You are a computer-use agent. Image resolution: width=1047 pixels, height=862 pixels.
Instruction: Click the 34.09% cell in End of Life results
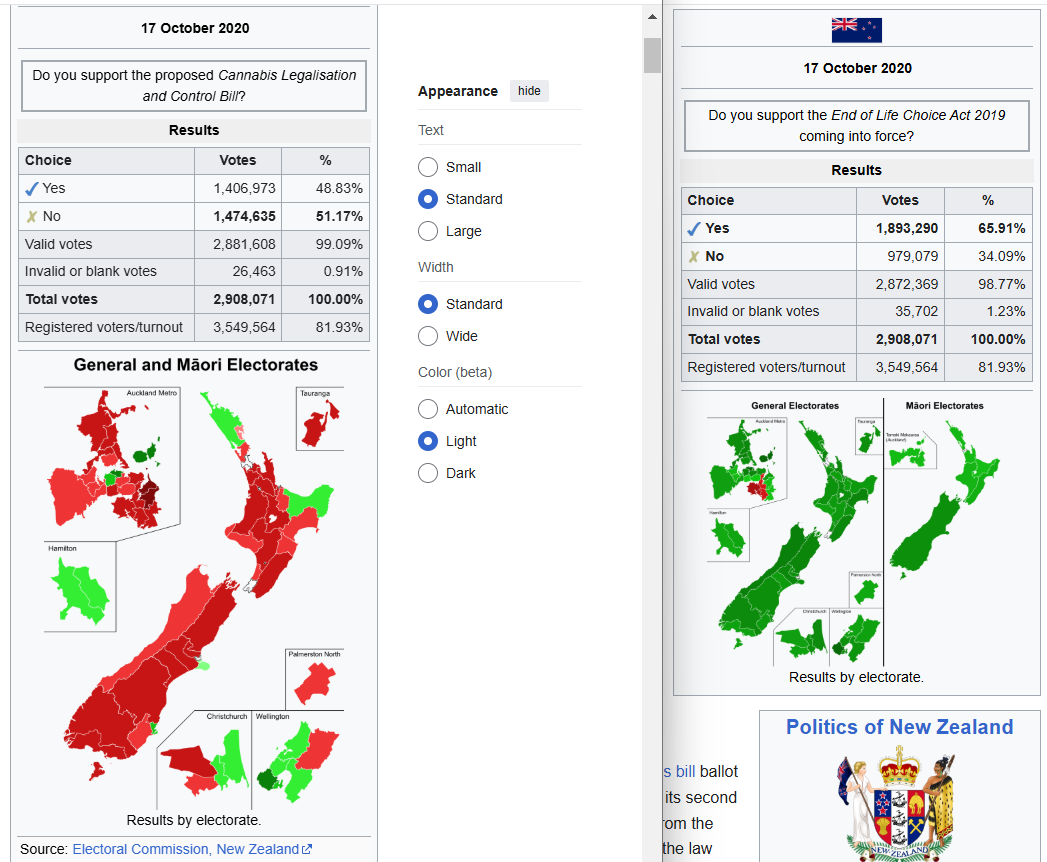tap(988, 256)
